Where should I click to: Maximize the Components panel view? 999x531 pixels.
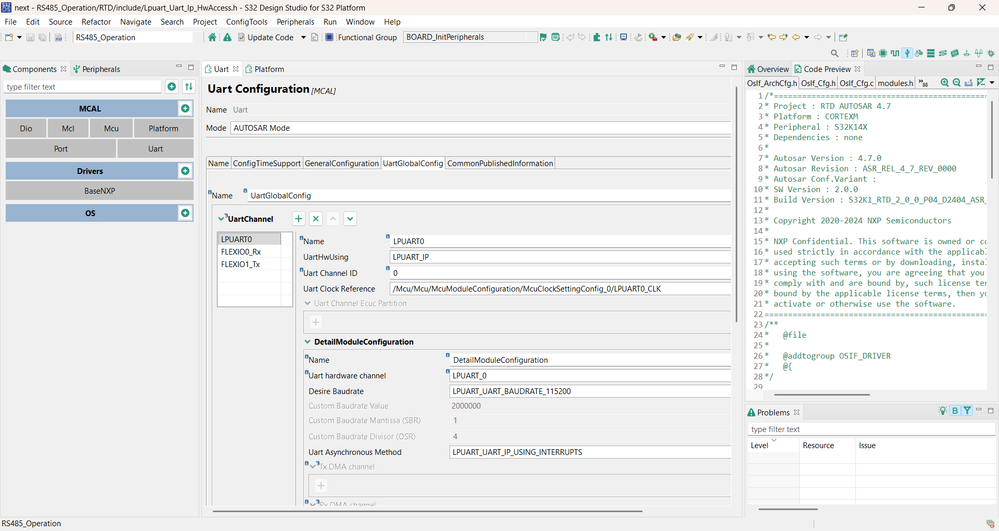click(190, 67)
